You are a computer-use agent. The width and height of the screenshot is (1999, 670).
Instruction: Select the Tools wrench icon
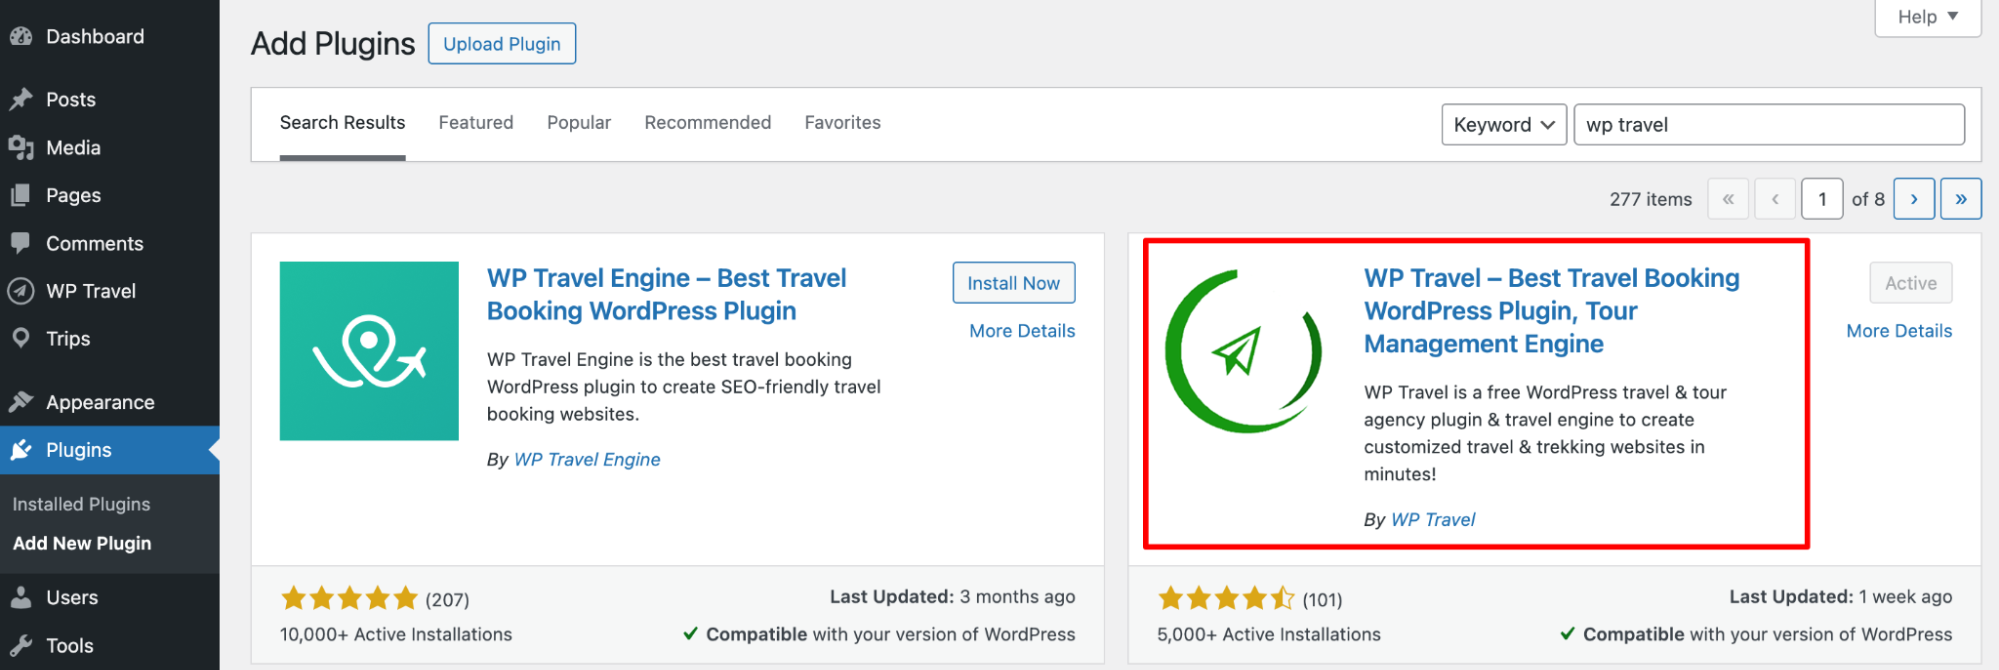coord(23,645)
